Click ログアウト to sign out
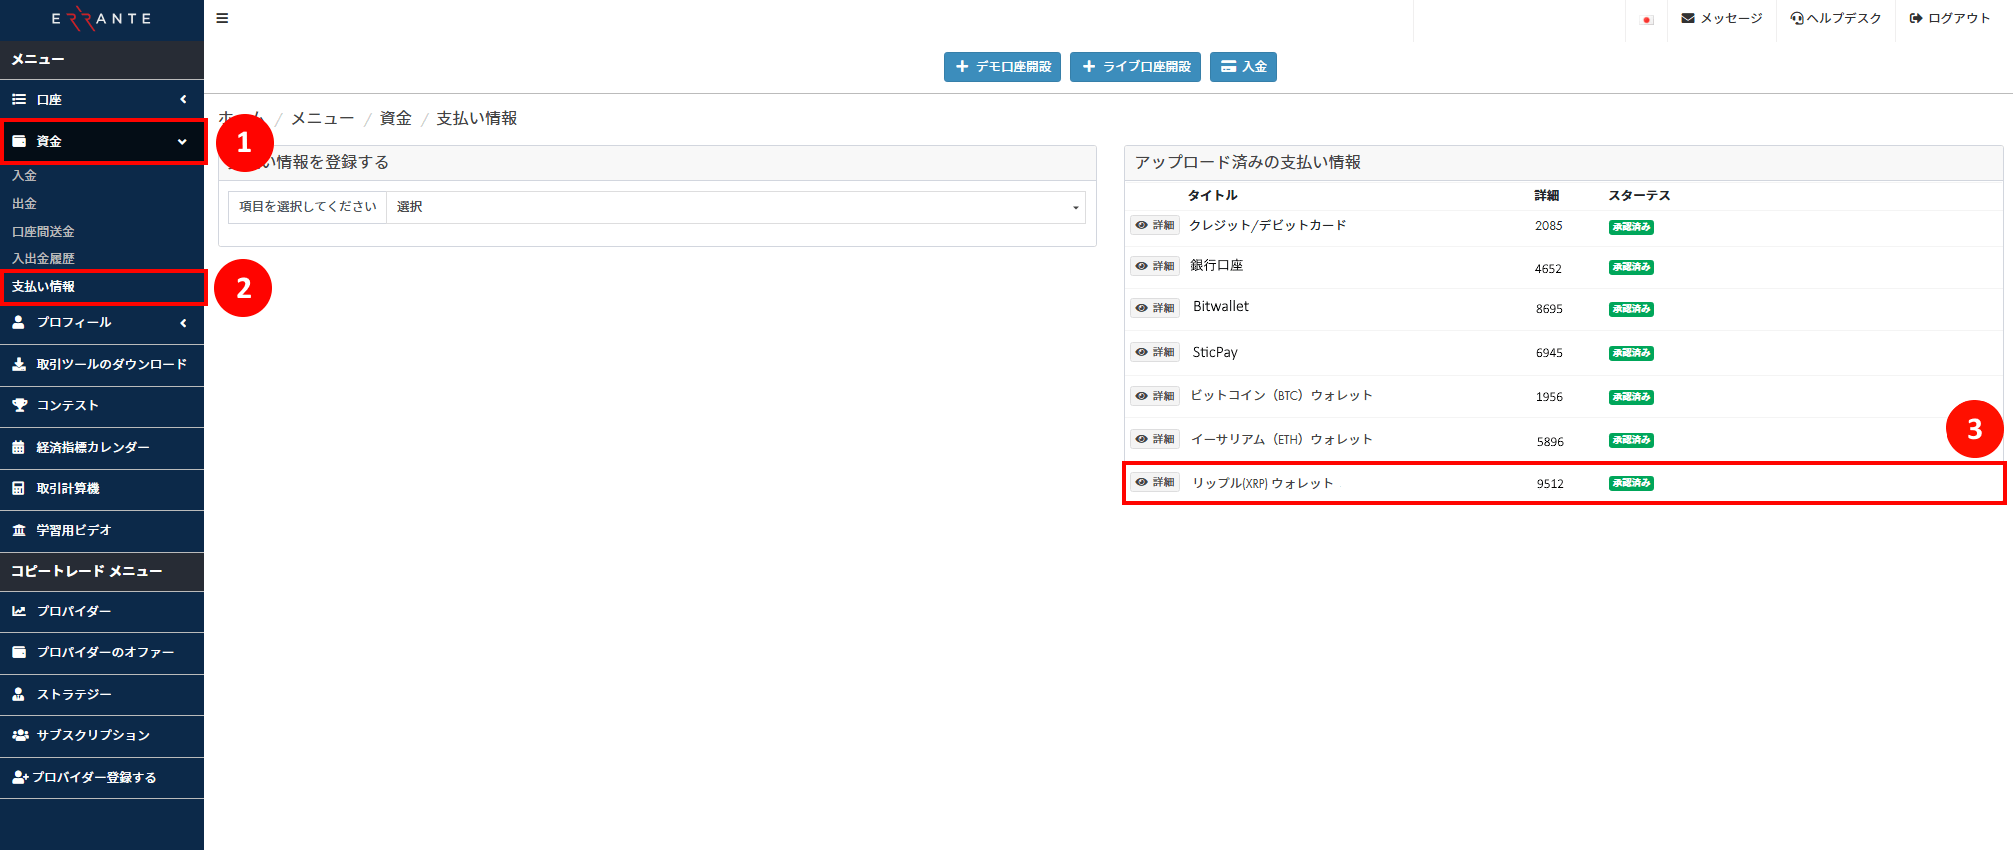Viewport: 2013px width, 850px height. [x=1950, y=18]
